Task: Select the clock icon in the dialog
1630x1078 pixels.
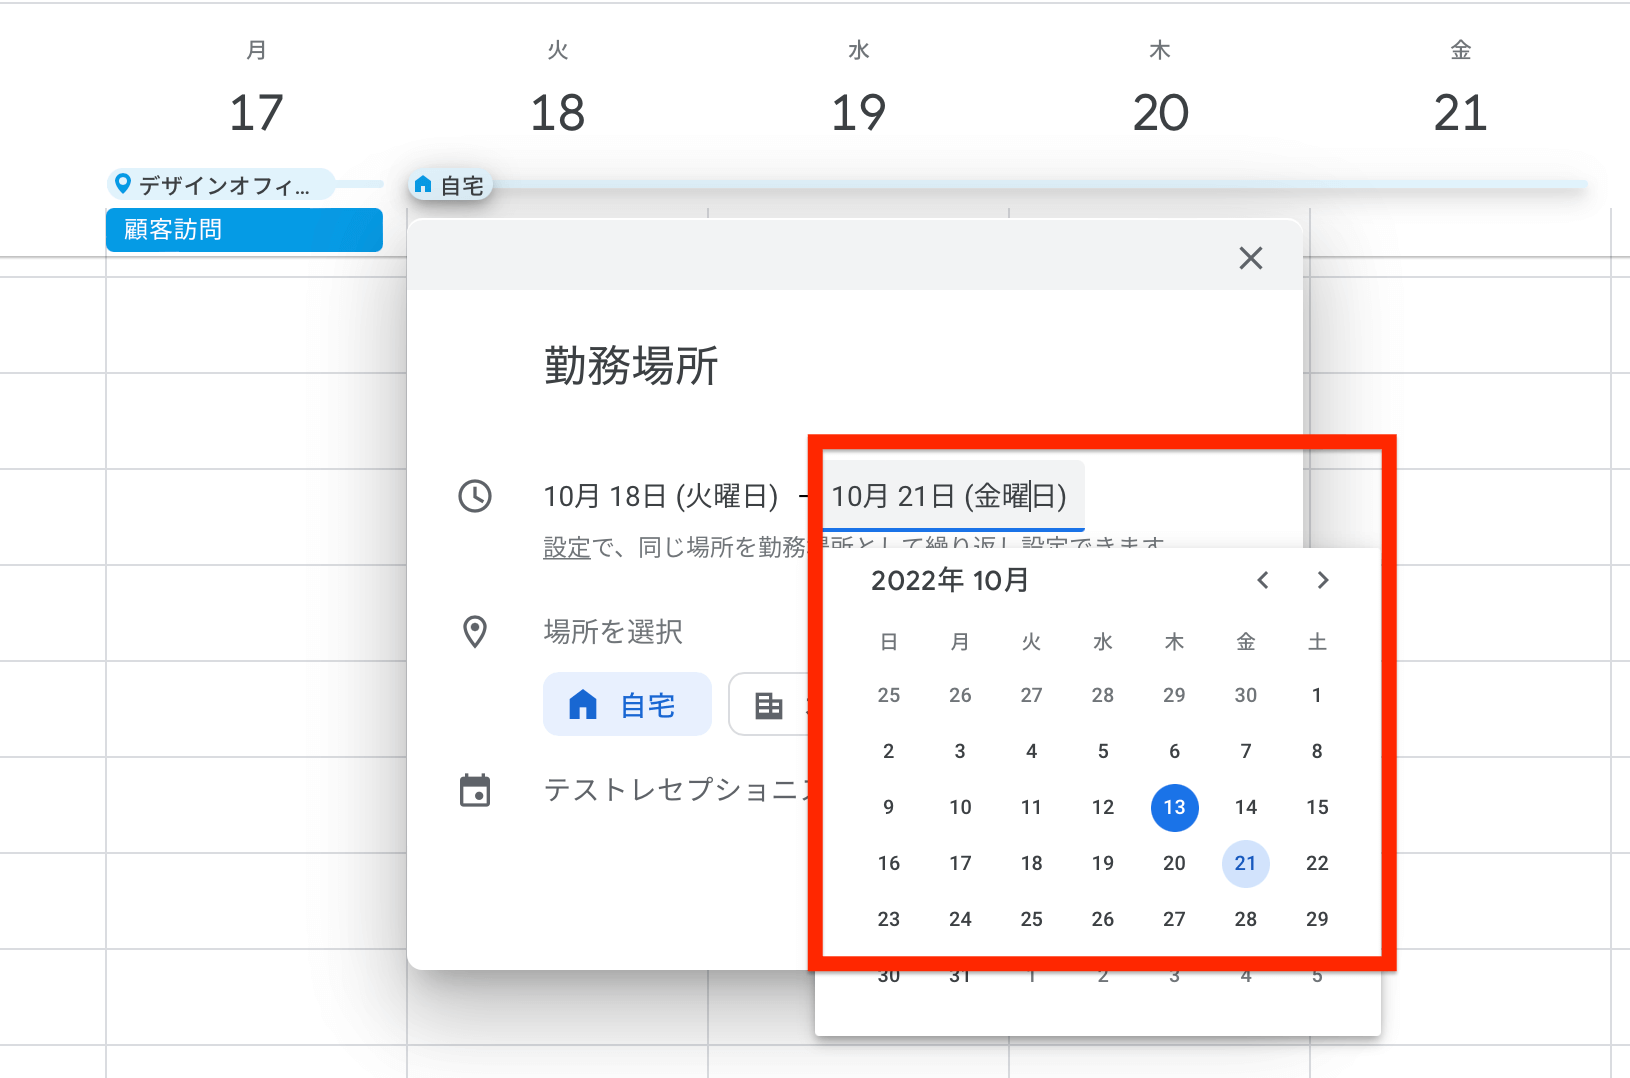Action: point(476,496)
